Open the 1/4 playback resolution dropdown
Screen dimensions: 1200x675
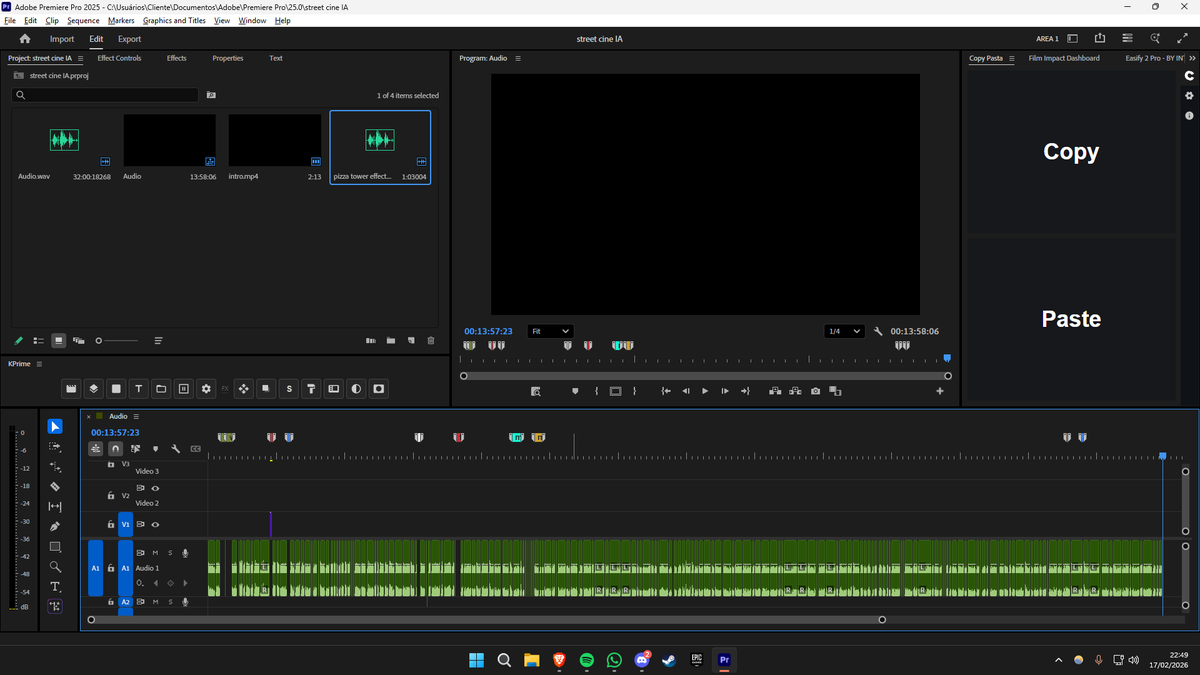[x=843, y=331]
